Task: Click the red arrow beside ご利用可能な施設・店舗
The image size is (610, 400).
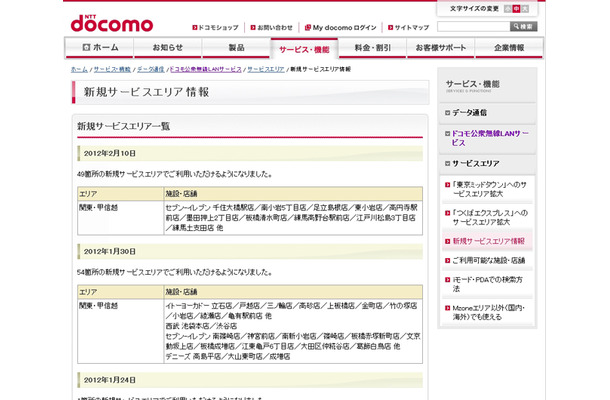Action: (x=447, y=260)
